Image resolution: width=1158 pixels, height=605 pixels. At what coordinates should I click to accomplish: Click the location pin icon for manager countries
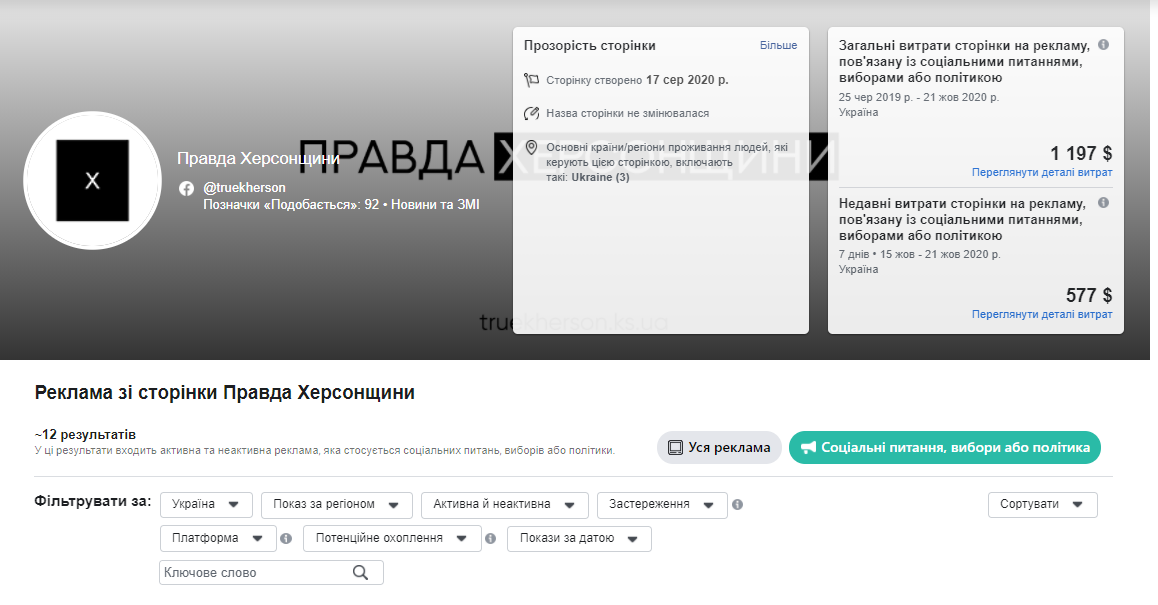[x=531, y=147]
